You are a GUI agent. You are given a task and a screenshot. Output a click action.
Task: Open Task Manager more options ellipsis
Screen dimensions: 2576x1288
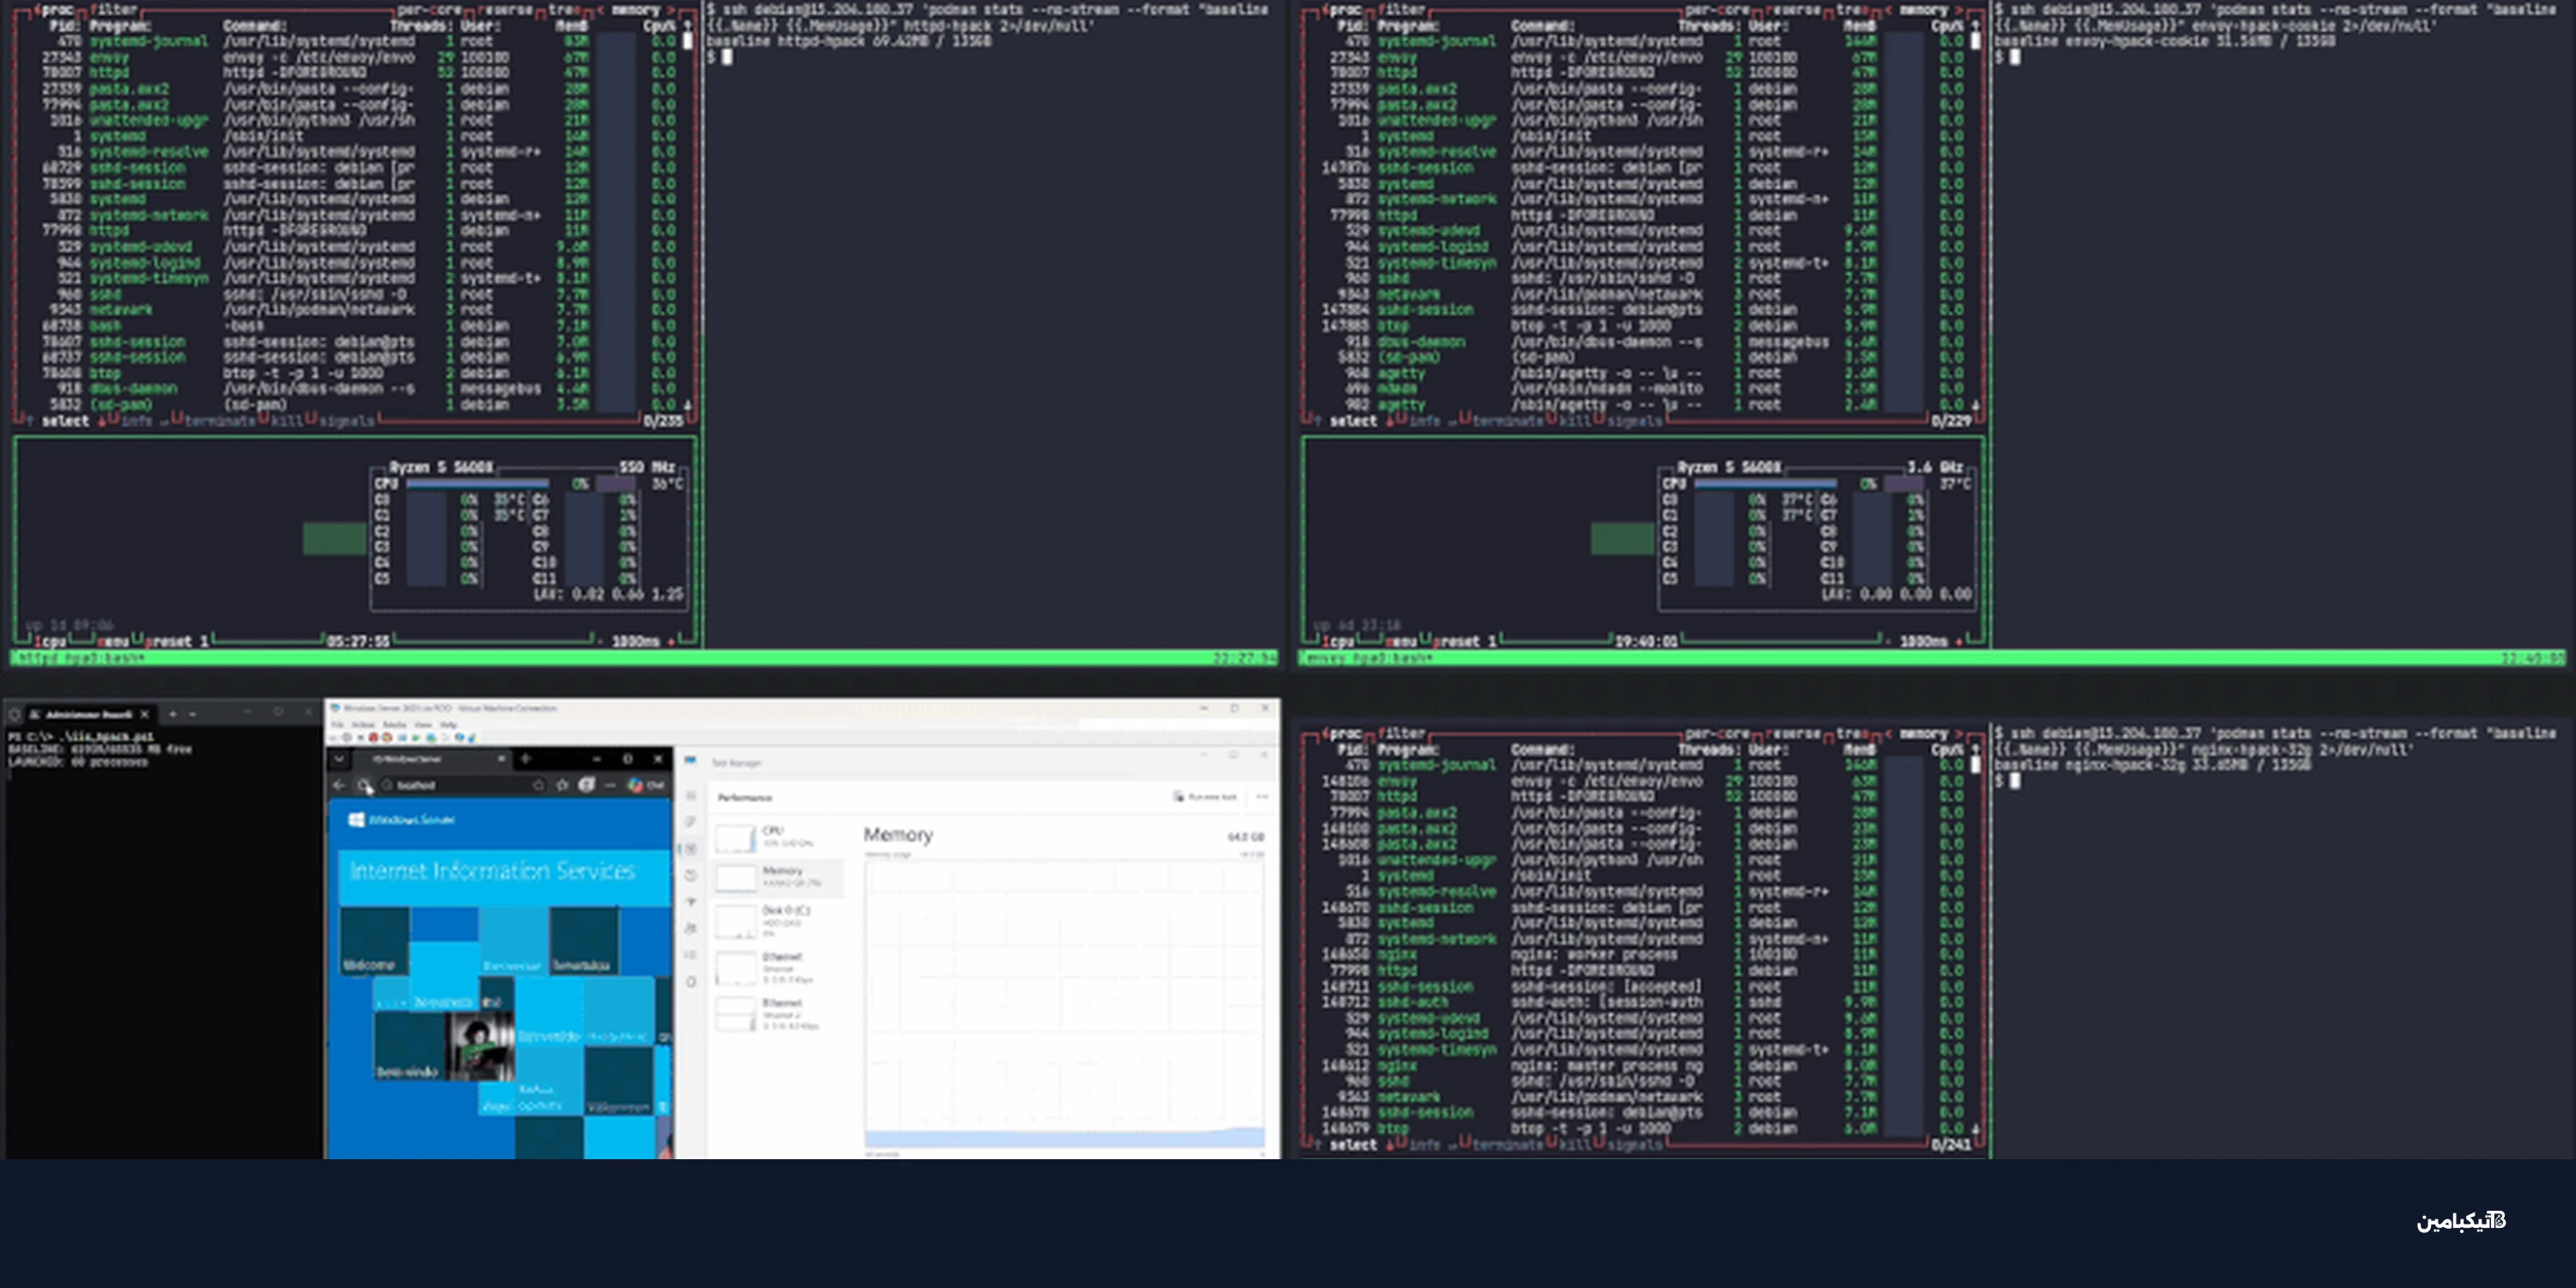1262,797
